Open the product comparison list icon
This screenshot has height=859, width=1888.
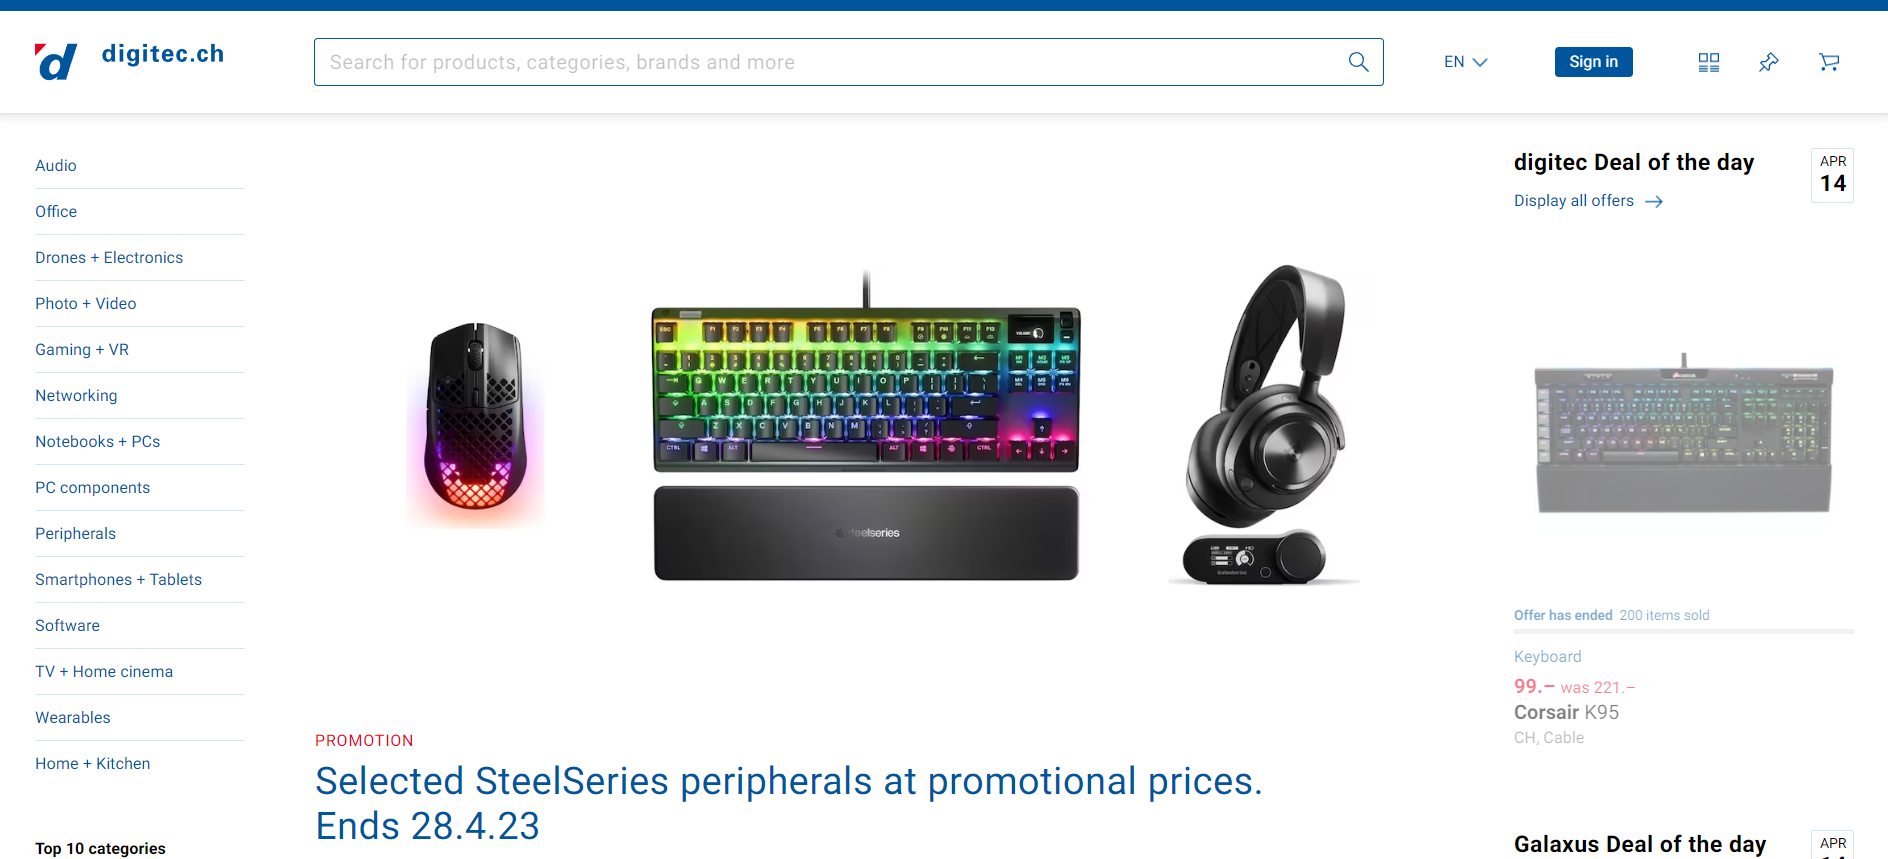(1709, 62)
